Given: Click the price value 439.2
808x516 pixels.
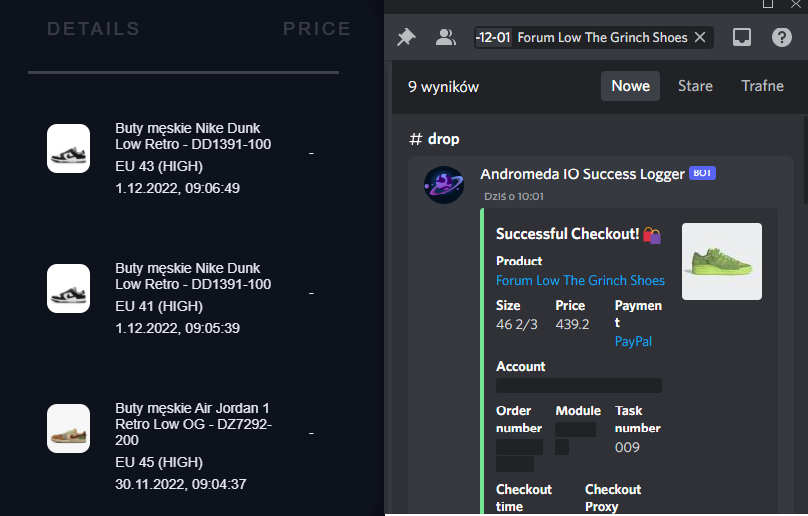Looking at the screenshot, I should coord(572,324).
